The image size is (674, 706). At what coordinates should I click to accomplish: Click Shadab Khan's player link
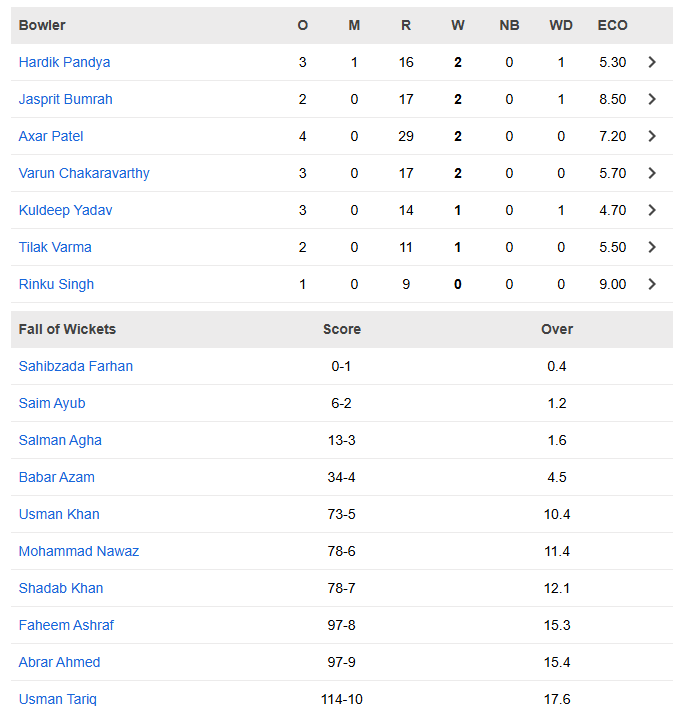[61, 588]
